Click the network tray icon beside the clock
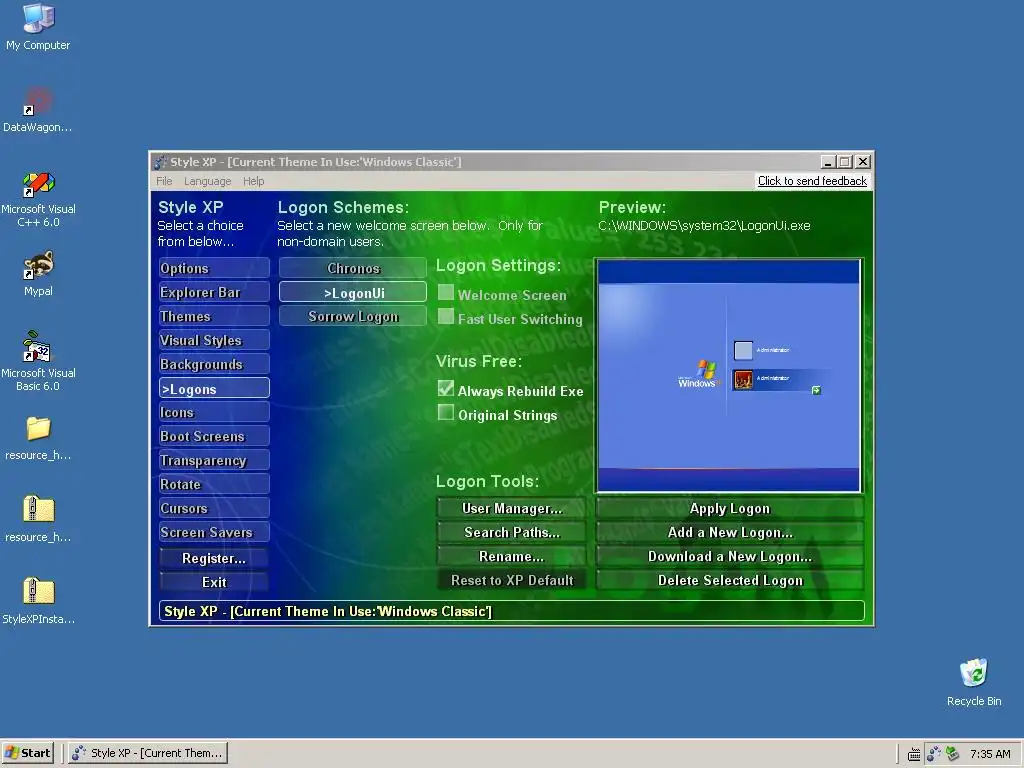This screenshot has height=768, width=1024. (953, 754)
